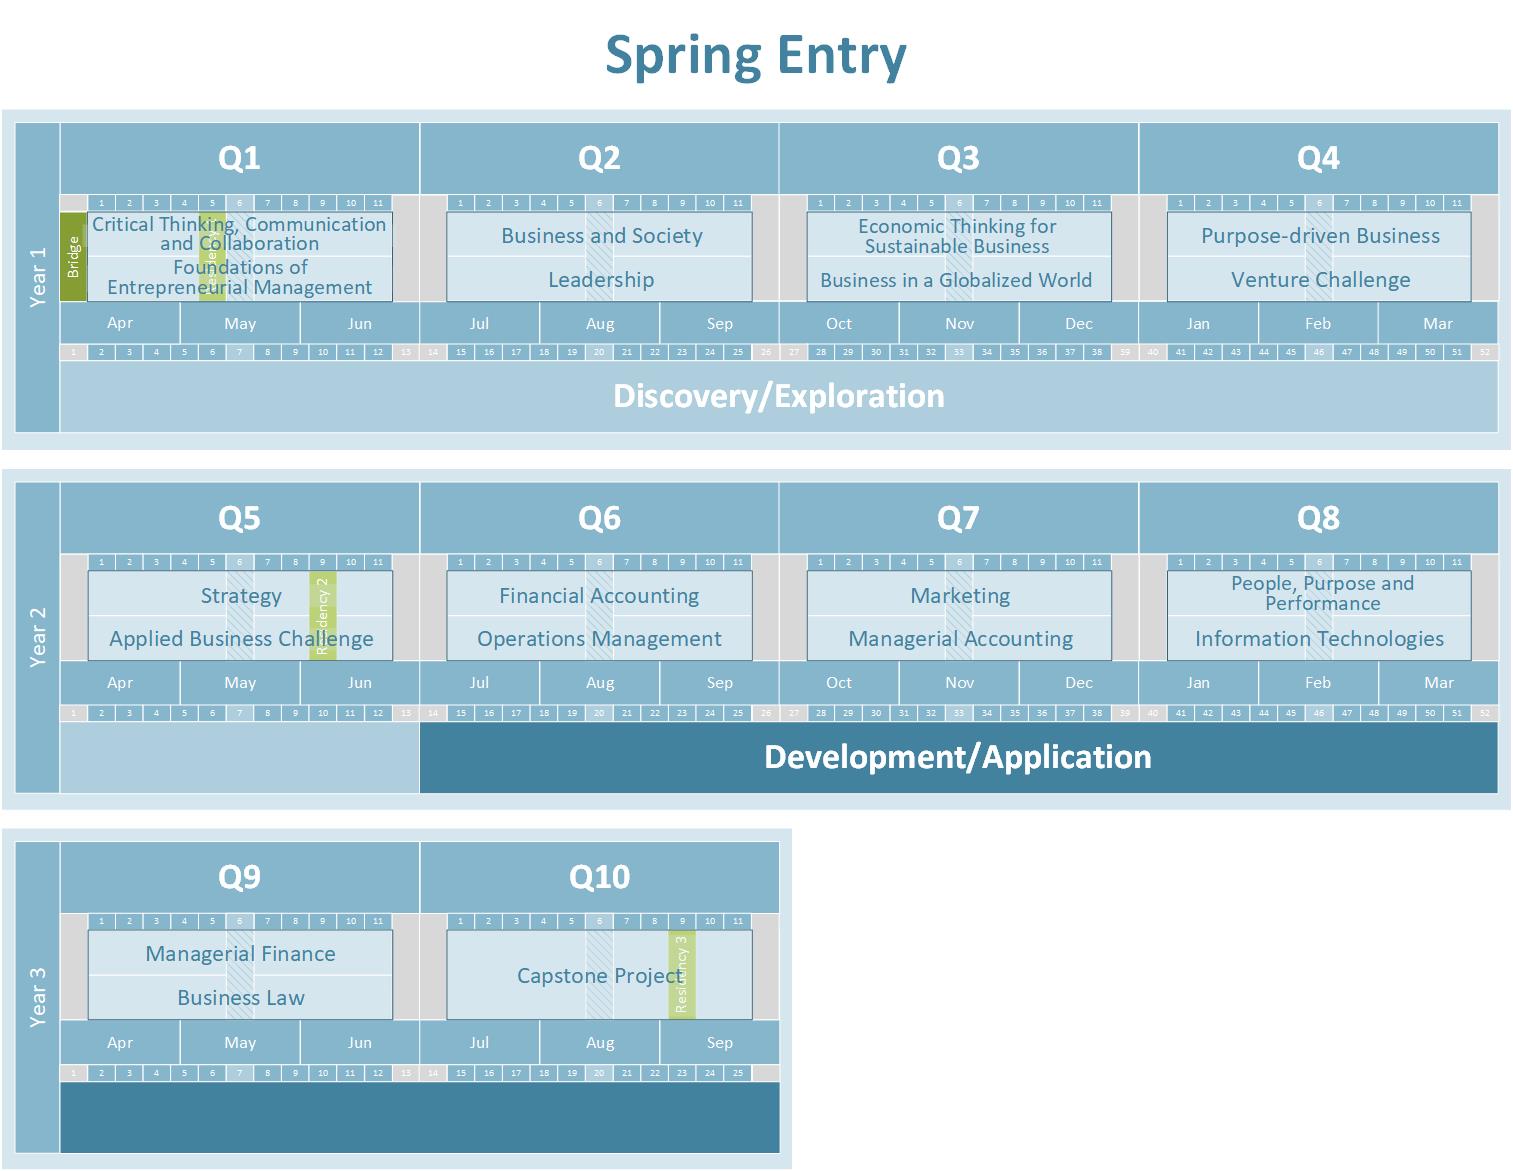Open the 'Purpose-driven Business' course
Viewport: 1513px width, 1171px height.
1319,235
